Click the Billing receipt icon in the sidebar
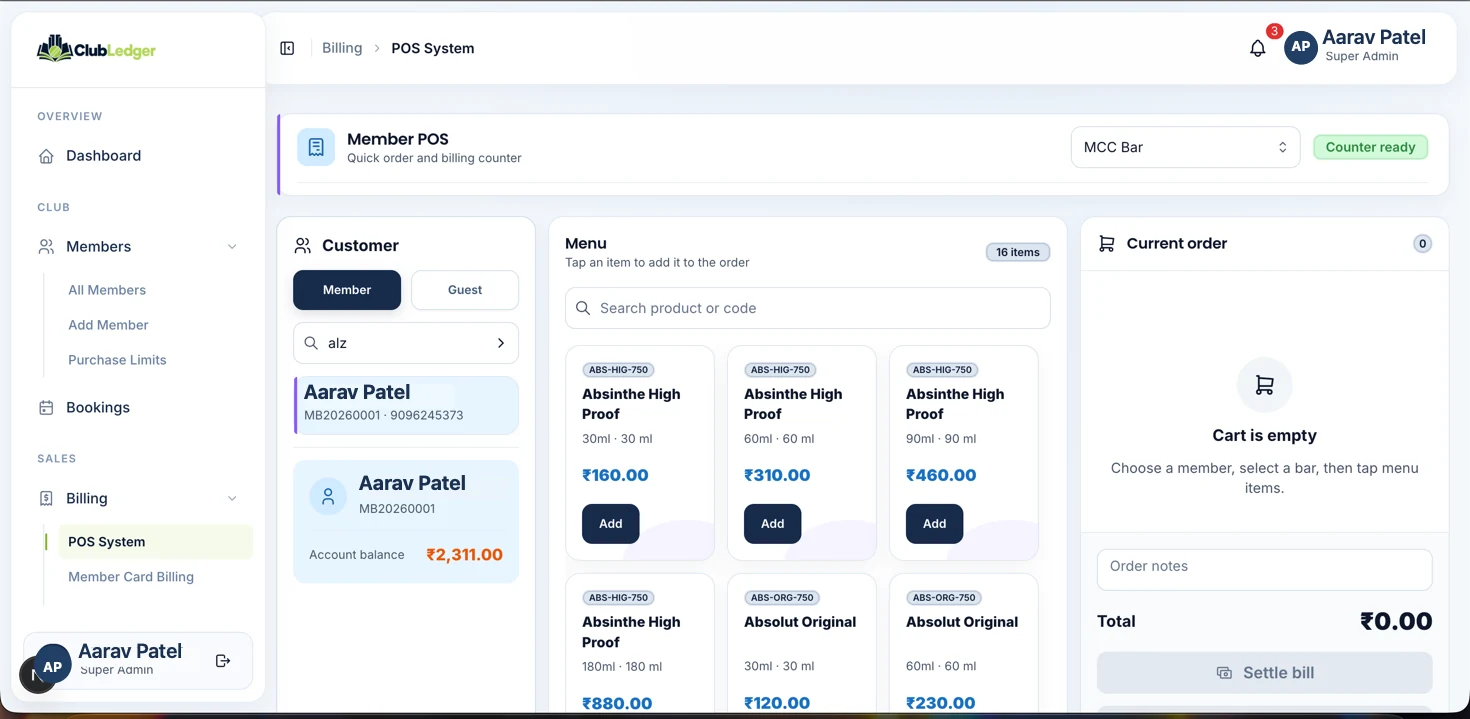 (46, 499)
